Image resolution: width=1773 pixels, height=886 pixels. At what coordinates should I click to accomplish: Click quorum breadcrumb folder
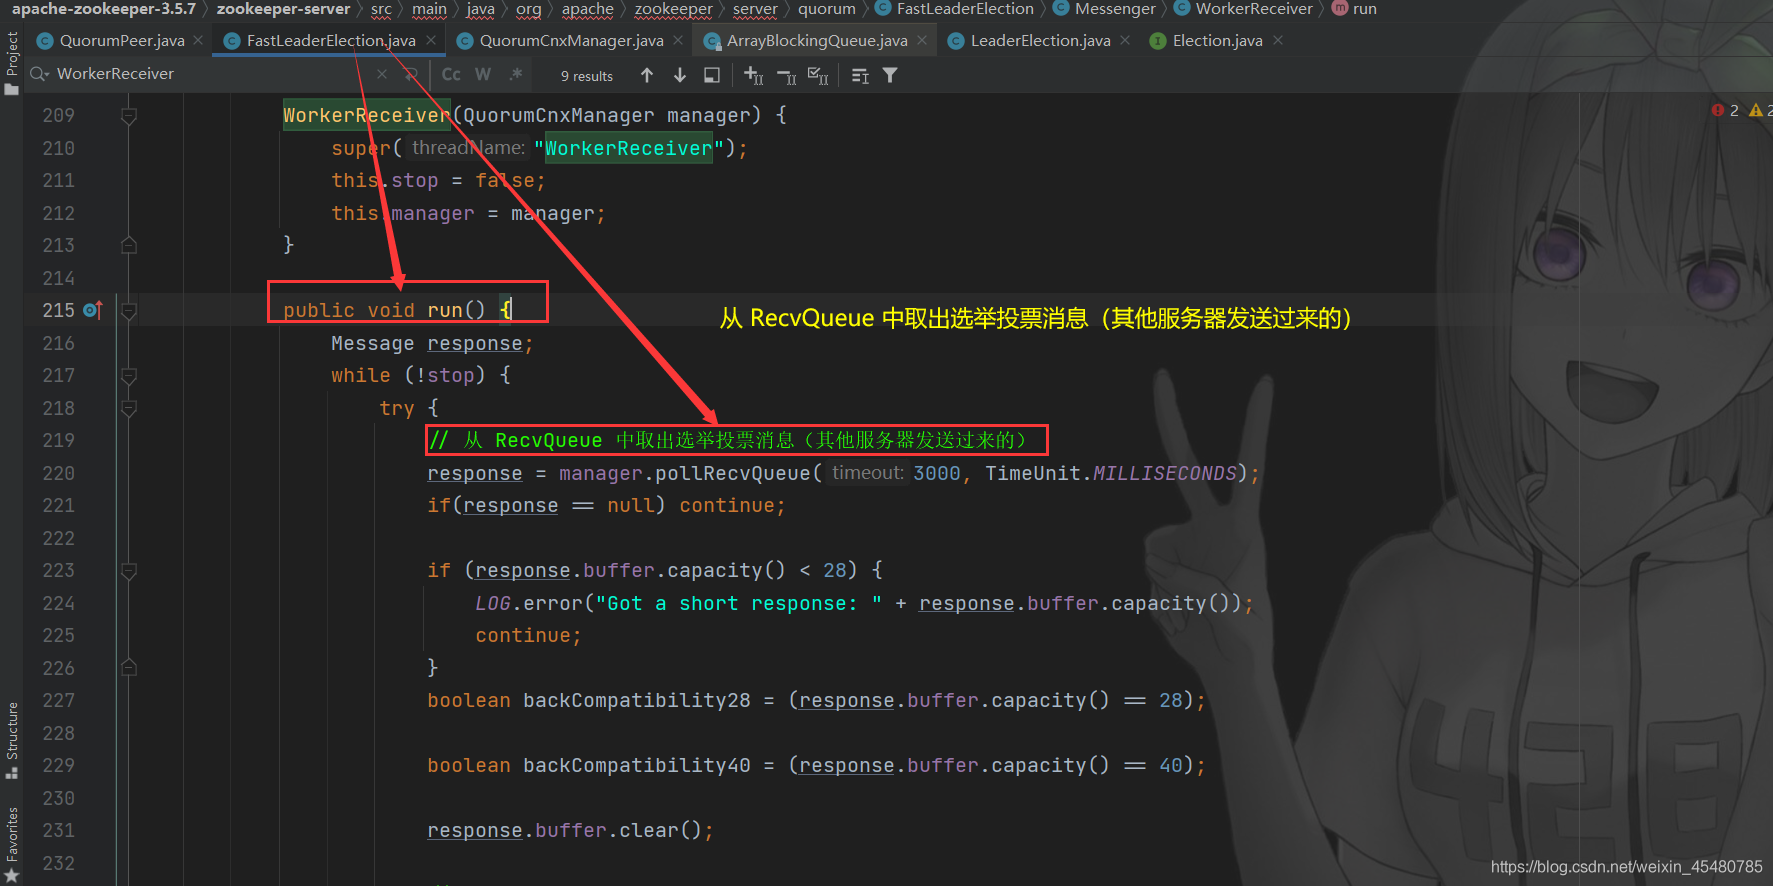click(x=826, y=9)
